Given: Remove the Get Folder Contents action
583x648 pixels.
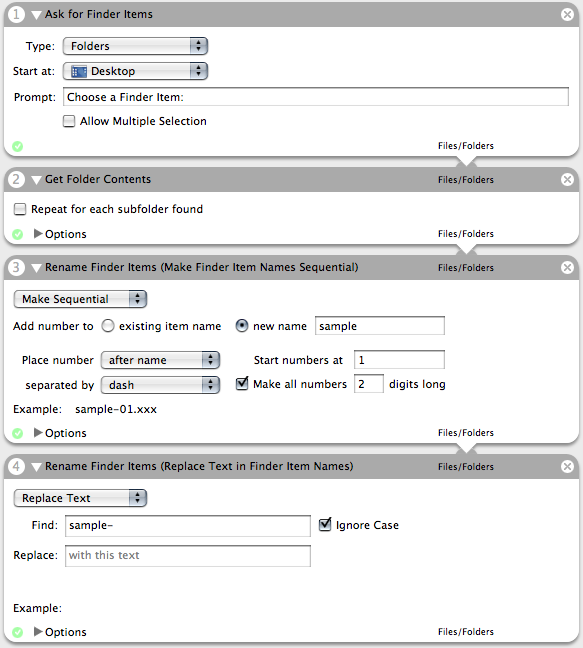Looking at the screenshot, I should pyautogui.click(x=567, y=179).
